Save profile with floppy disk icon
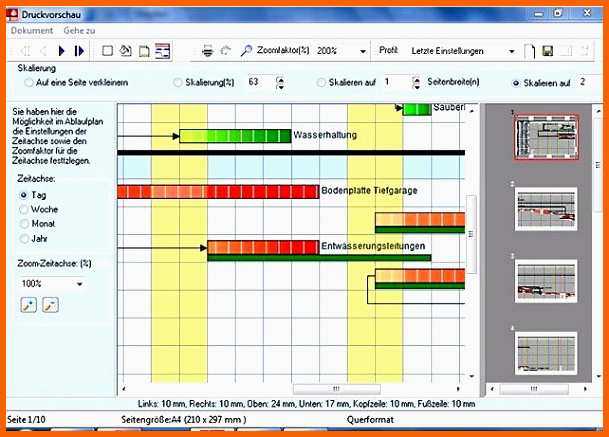This screenshot has height=437, width=609. 548,51
